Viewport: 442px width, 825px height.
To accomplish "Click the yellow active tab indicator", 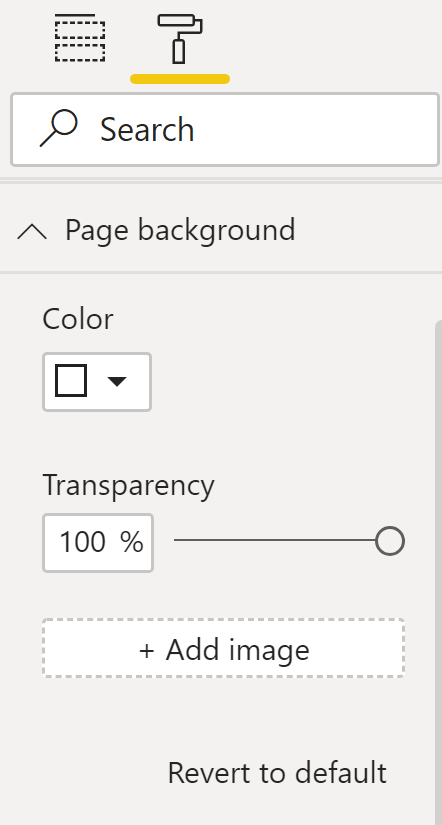I will coord(180,79).
